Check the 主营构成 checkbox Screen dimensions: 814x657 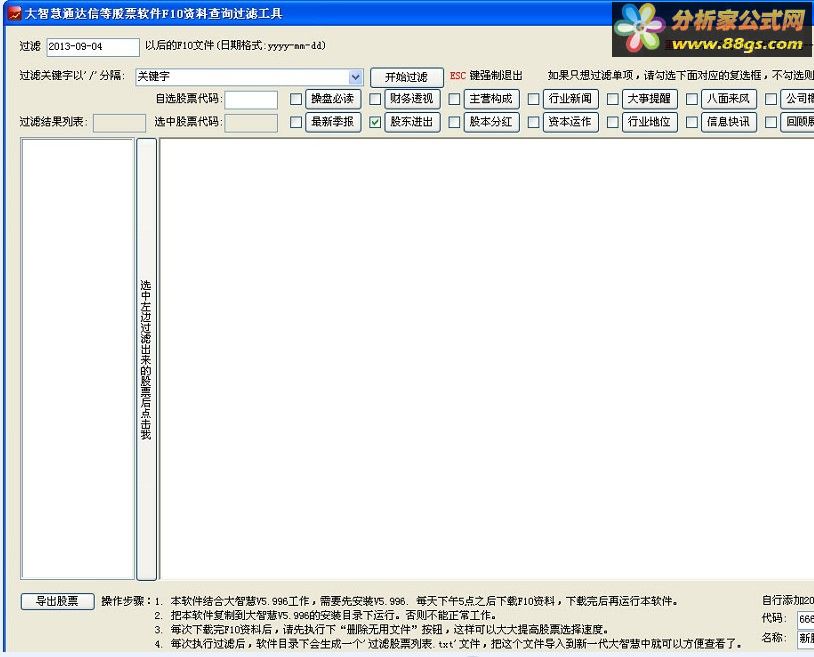[x=454, y=99]
